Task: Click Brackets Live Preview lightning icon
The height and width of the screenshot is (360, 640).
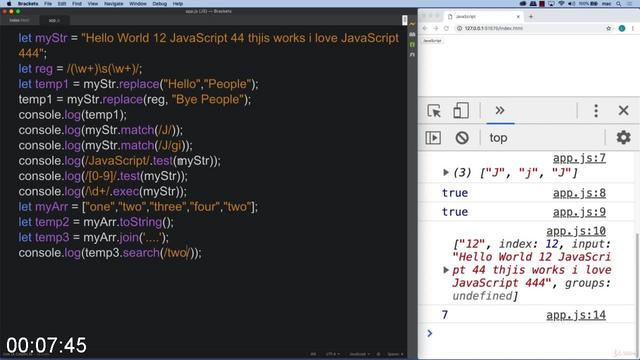Action: (x=412, y=24)
